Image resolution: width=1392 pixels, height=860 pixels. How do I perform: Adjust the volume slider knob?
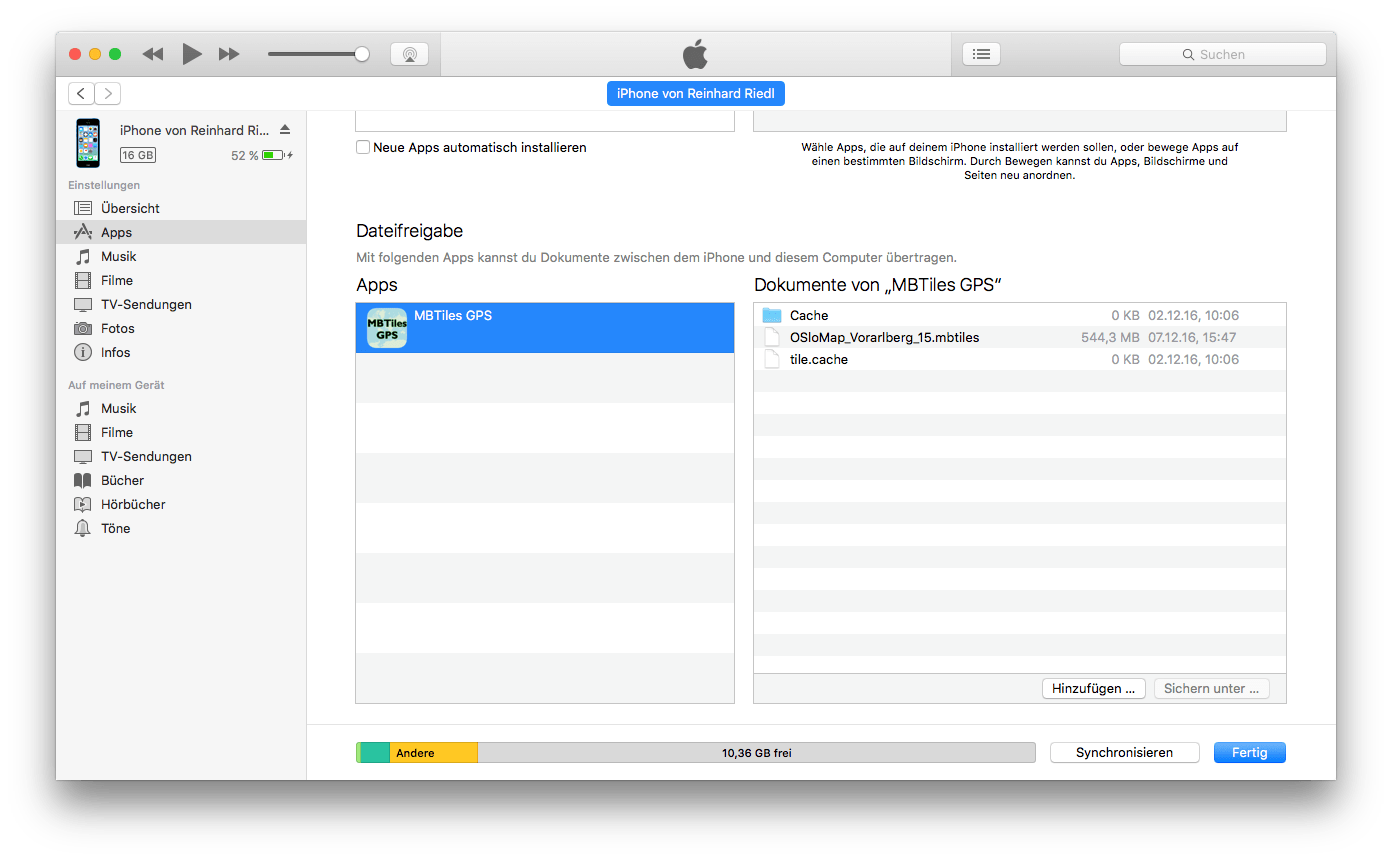click(362, 54)
